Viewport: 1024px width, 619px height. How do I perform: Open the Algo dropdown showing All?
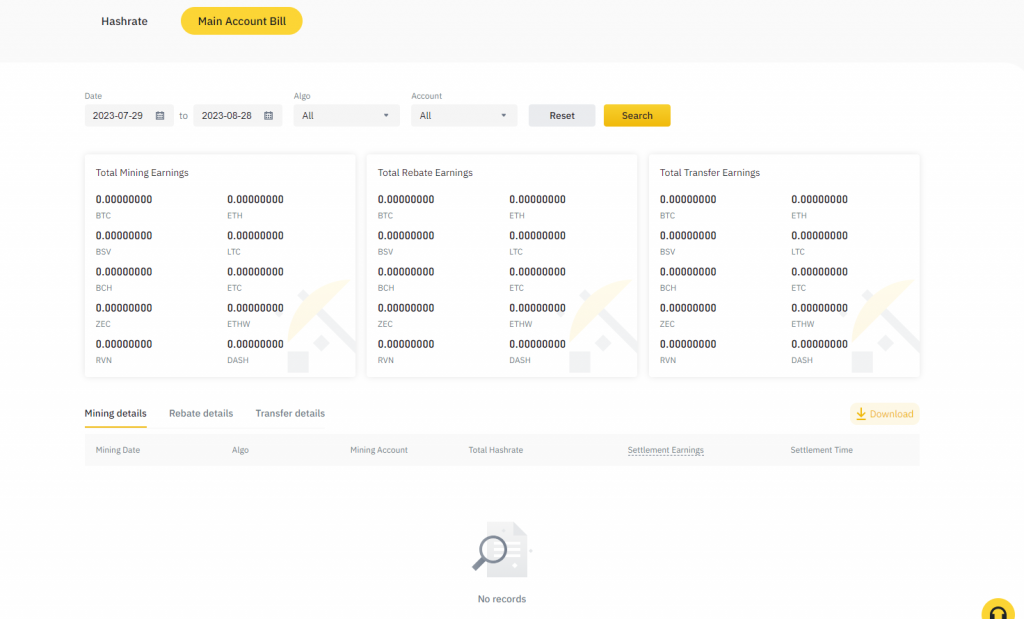pos(345,115)
